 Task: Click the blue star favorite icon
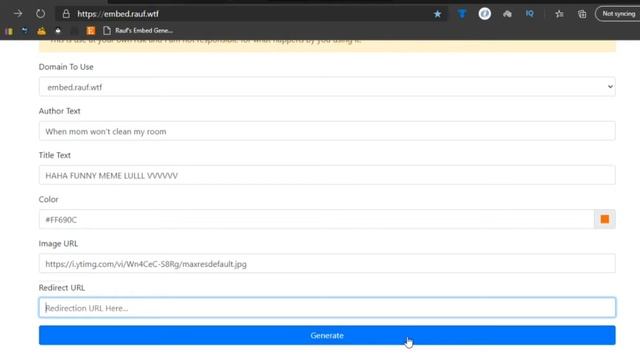click(437, 14)
